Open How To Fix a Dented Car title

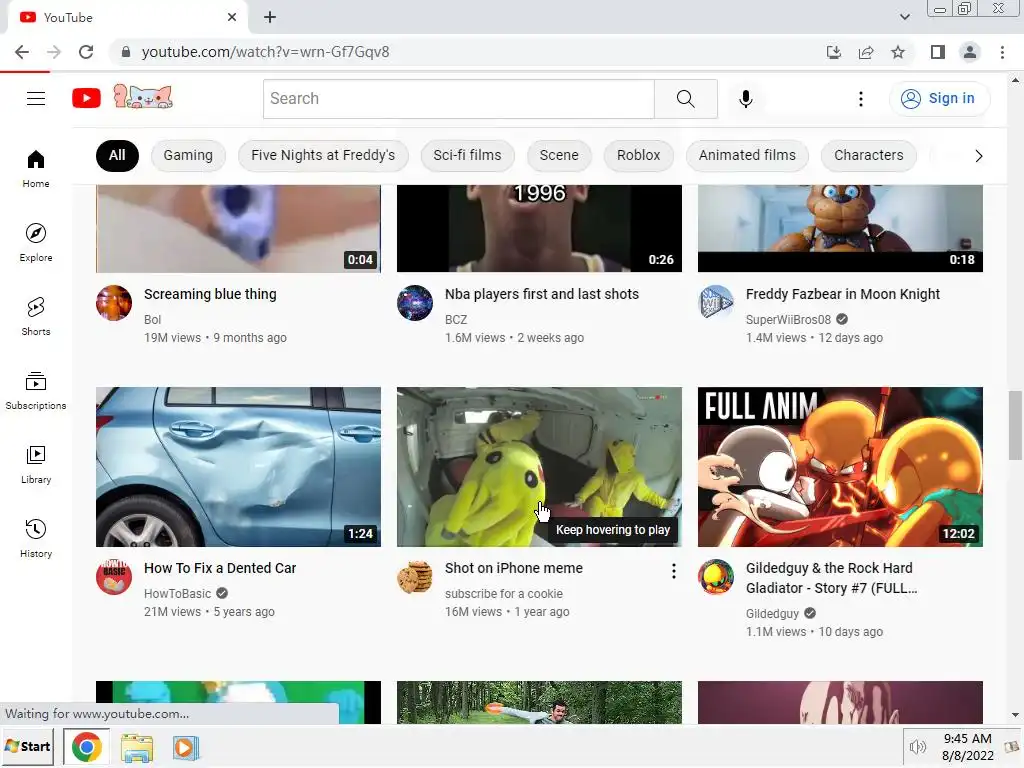(220, 568)
